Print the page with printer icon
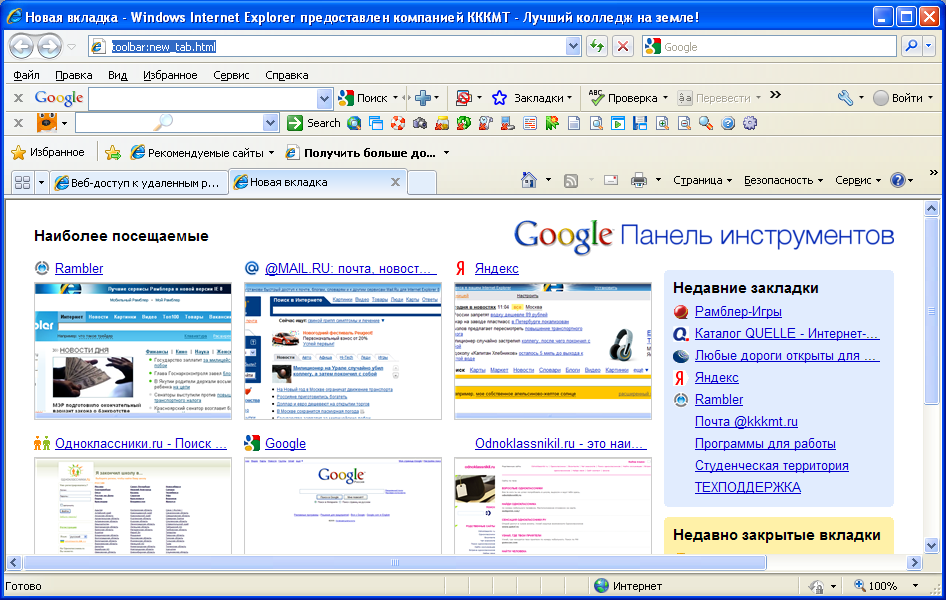Screen dimensions: 946x600 [638, 180]
